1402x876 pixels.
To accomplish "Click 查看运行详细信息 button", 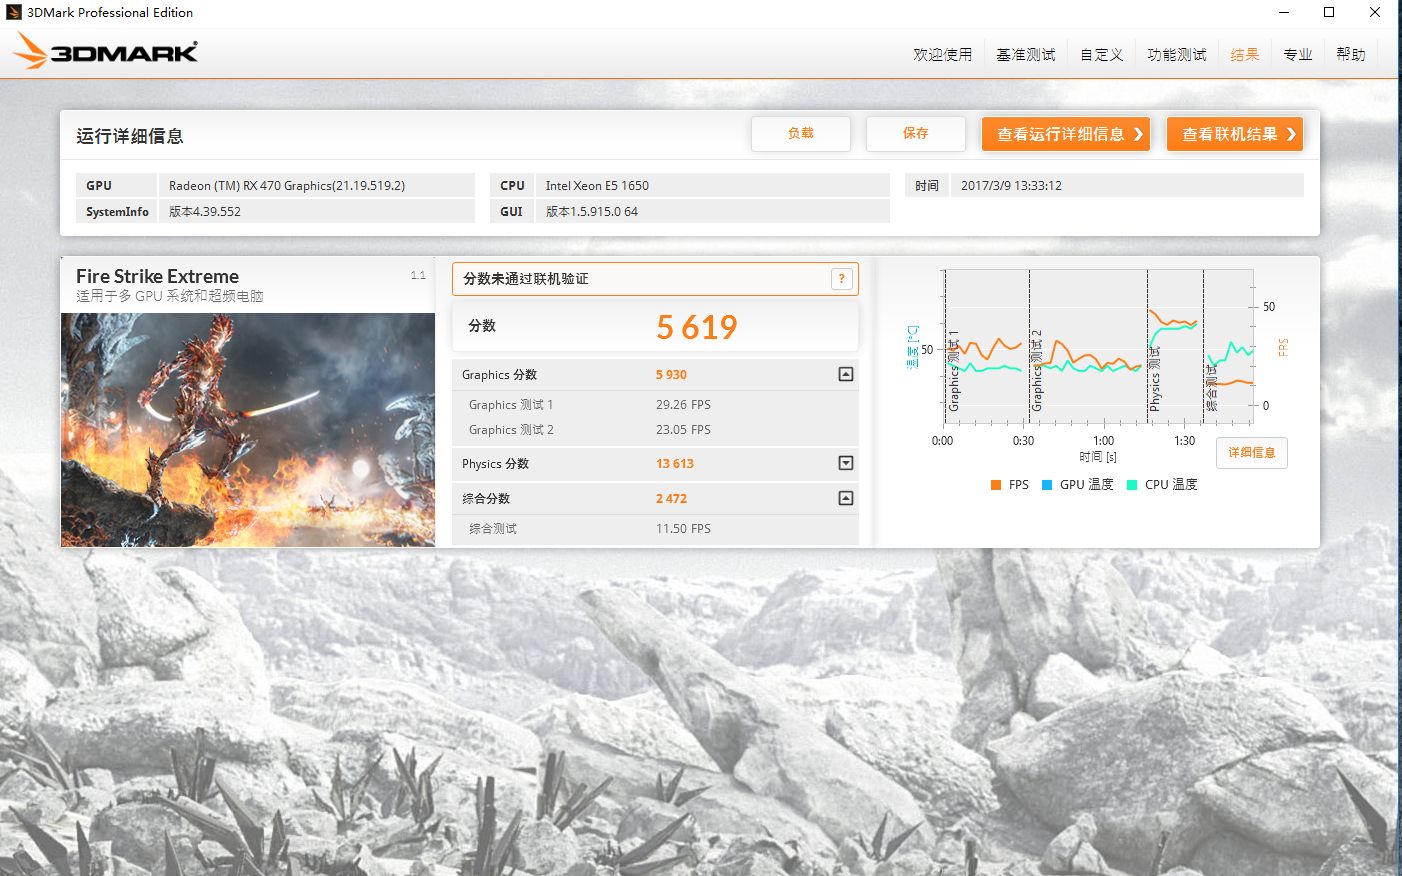I will pyautogui.click(x=1066, y=134).
